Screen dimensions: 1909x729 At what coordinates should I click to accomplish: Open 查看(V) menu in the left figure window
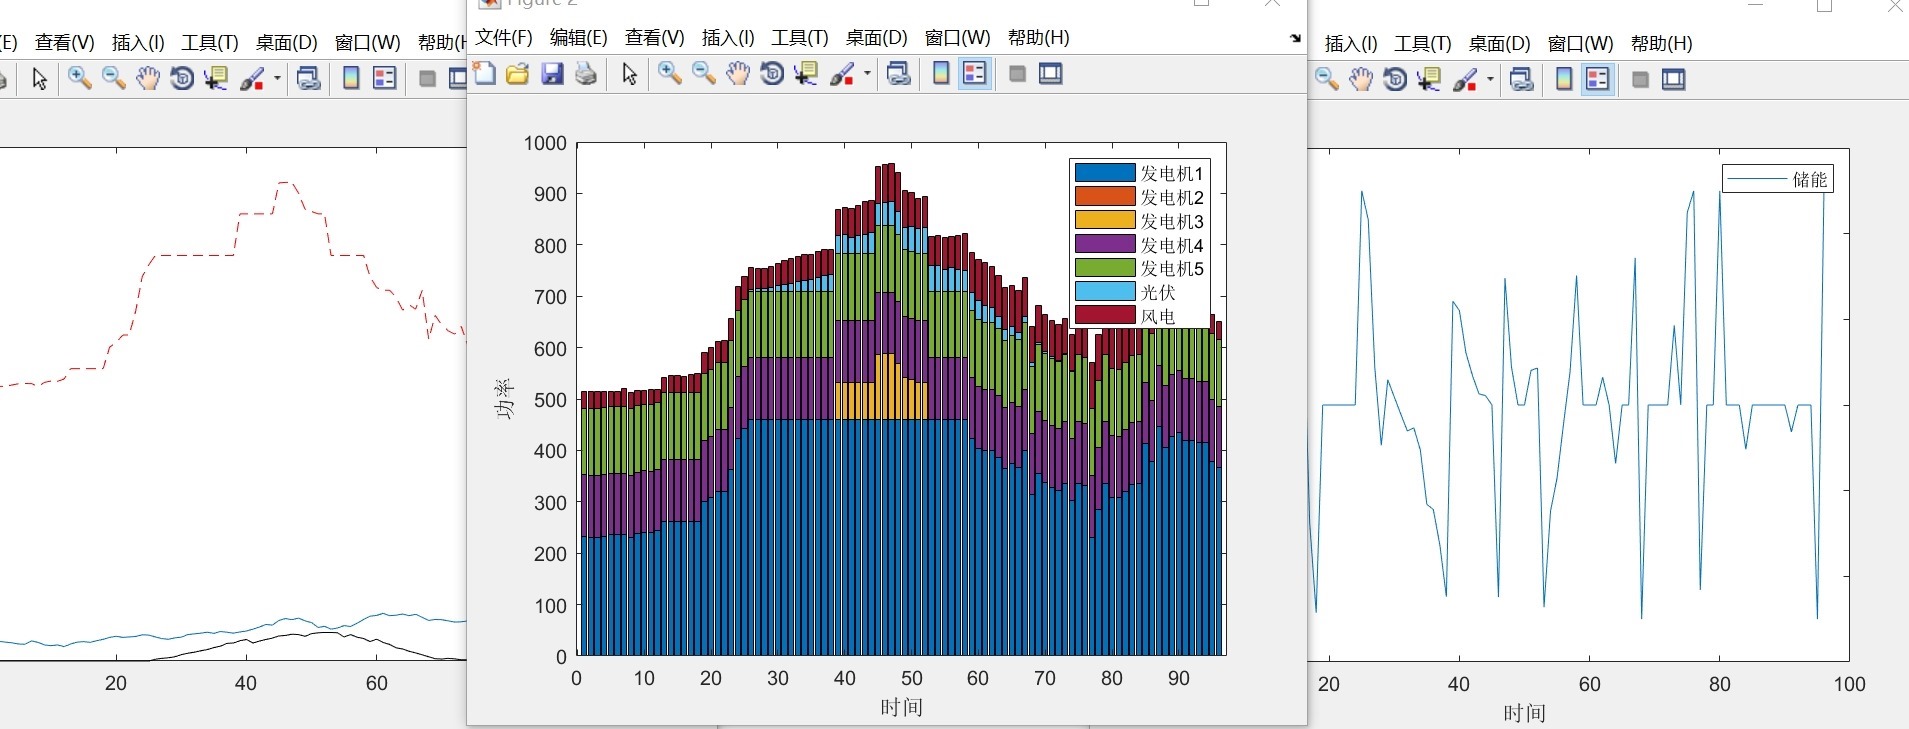[65, 43]
